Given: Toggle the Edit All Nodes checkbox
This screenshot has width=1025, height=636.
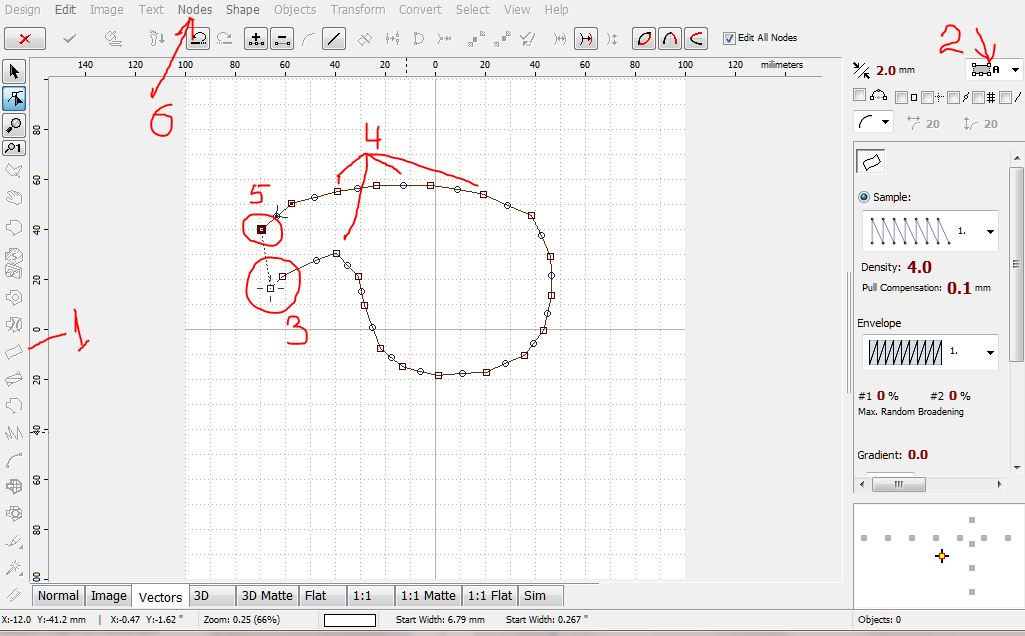Looking at the screenshot, I should pyautogui.click(x=729, y=38).
